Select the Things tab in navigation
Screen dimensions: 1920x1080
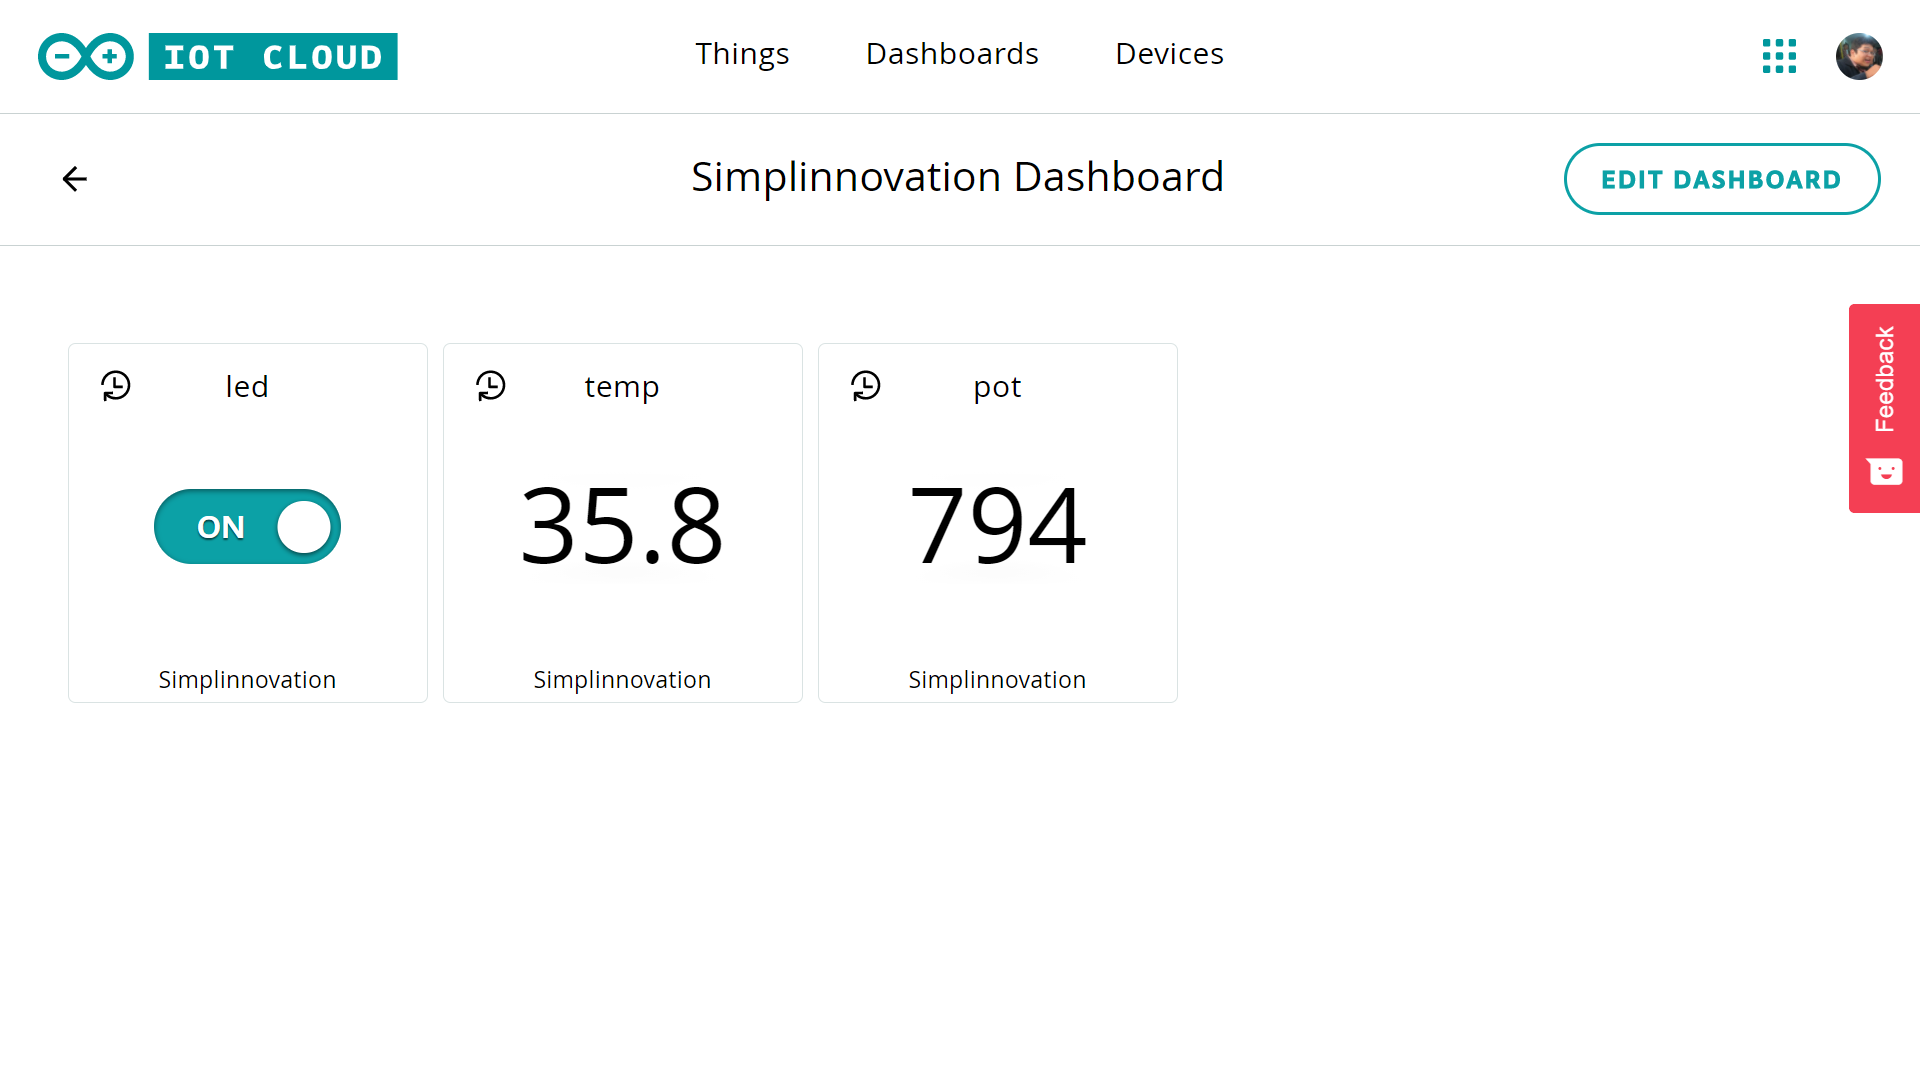pos(742,54)
